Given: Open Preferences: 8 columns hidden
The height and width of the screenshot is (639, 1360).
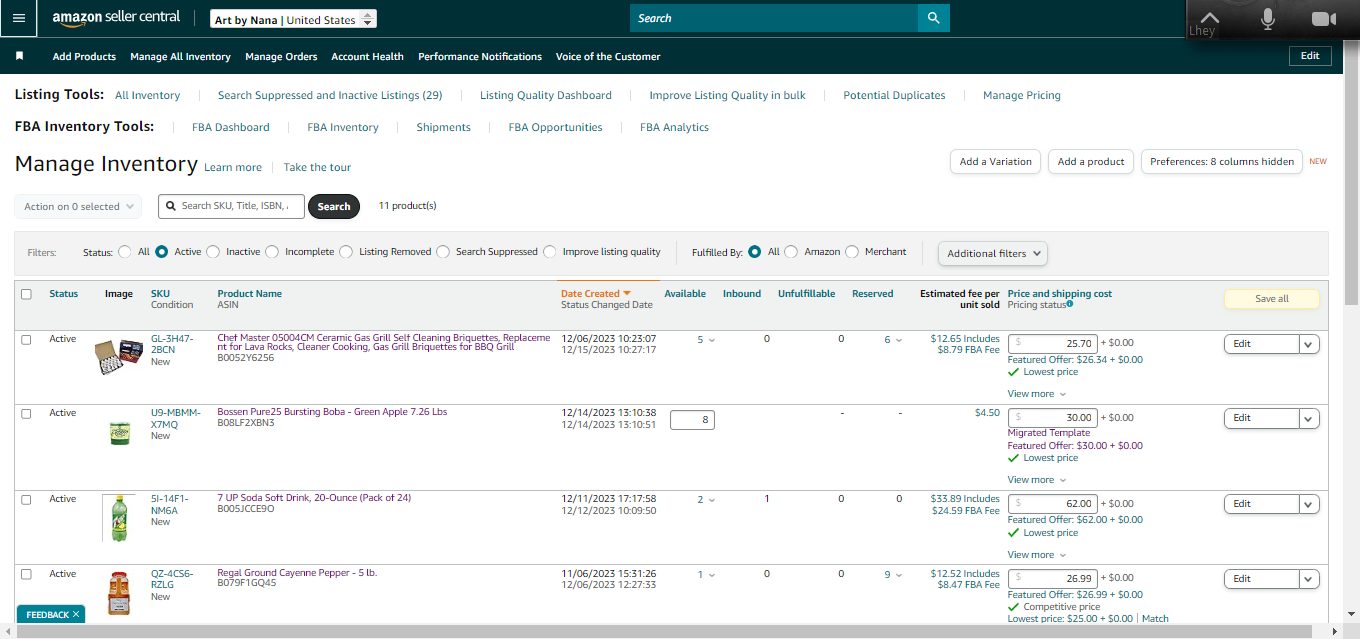Looking at the screenshot, I should tap(1222, 162).
